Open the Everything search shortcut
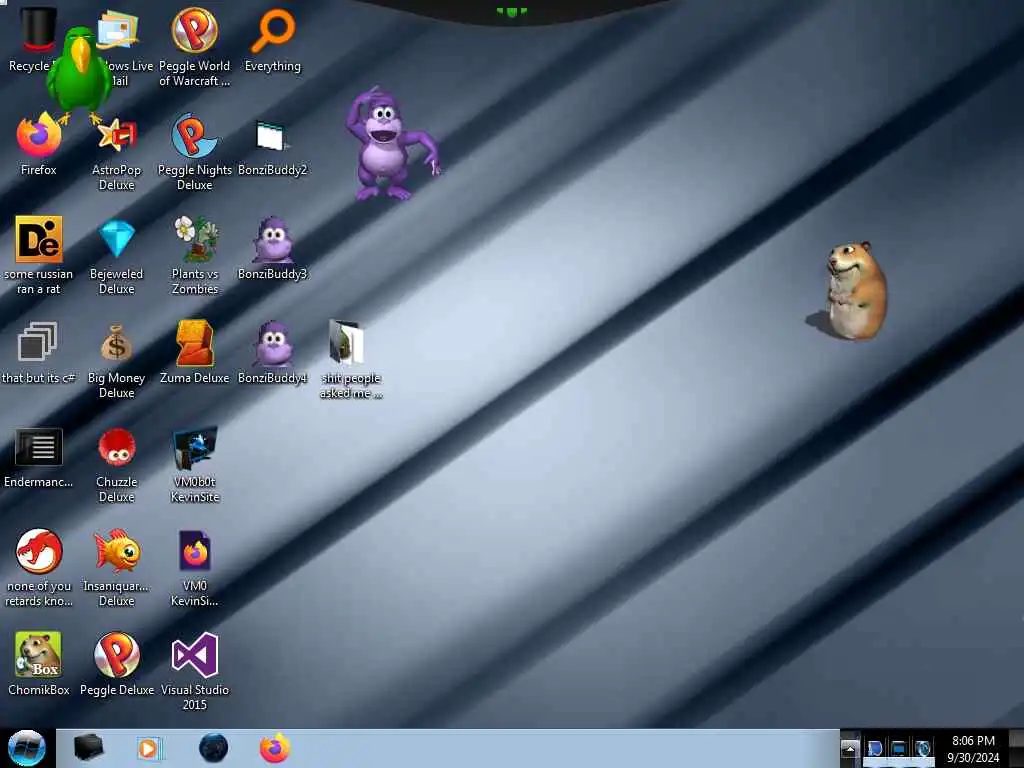 [x=273, y=31]
